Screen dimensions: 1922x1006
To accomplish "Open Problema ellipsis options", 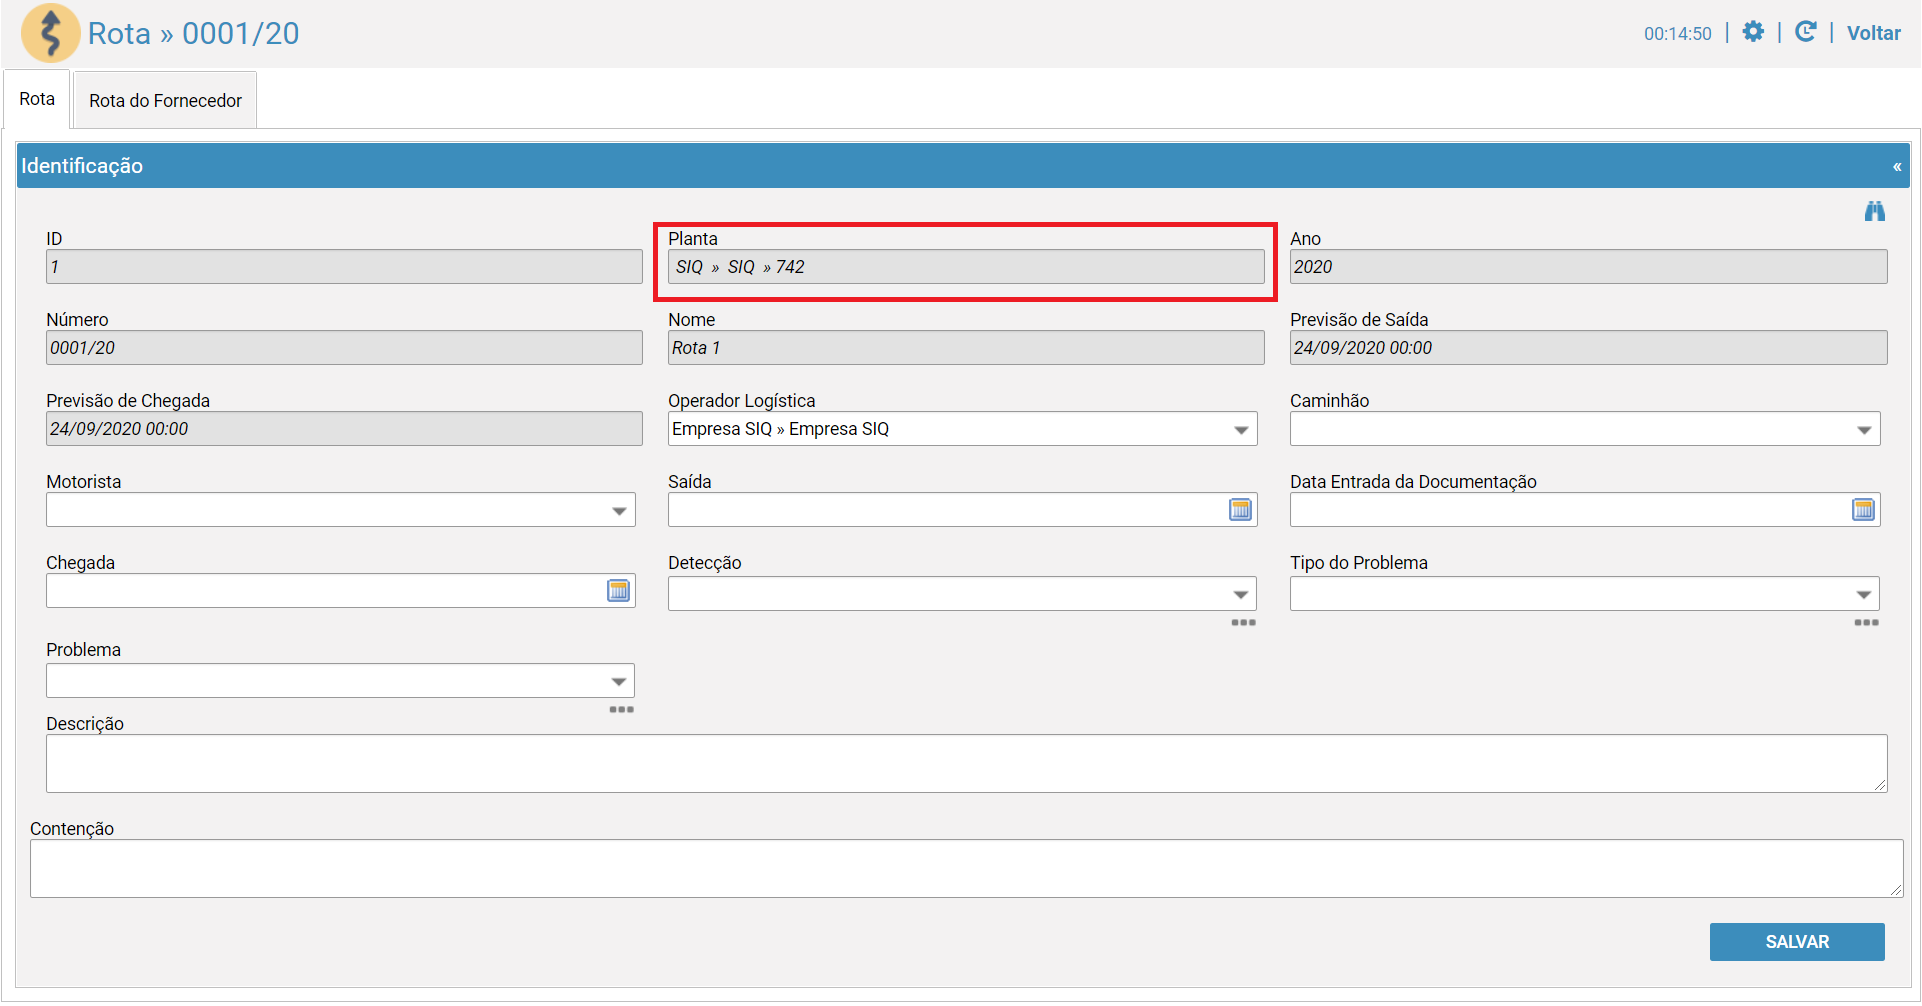I will 621,709.
